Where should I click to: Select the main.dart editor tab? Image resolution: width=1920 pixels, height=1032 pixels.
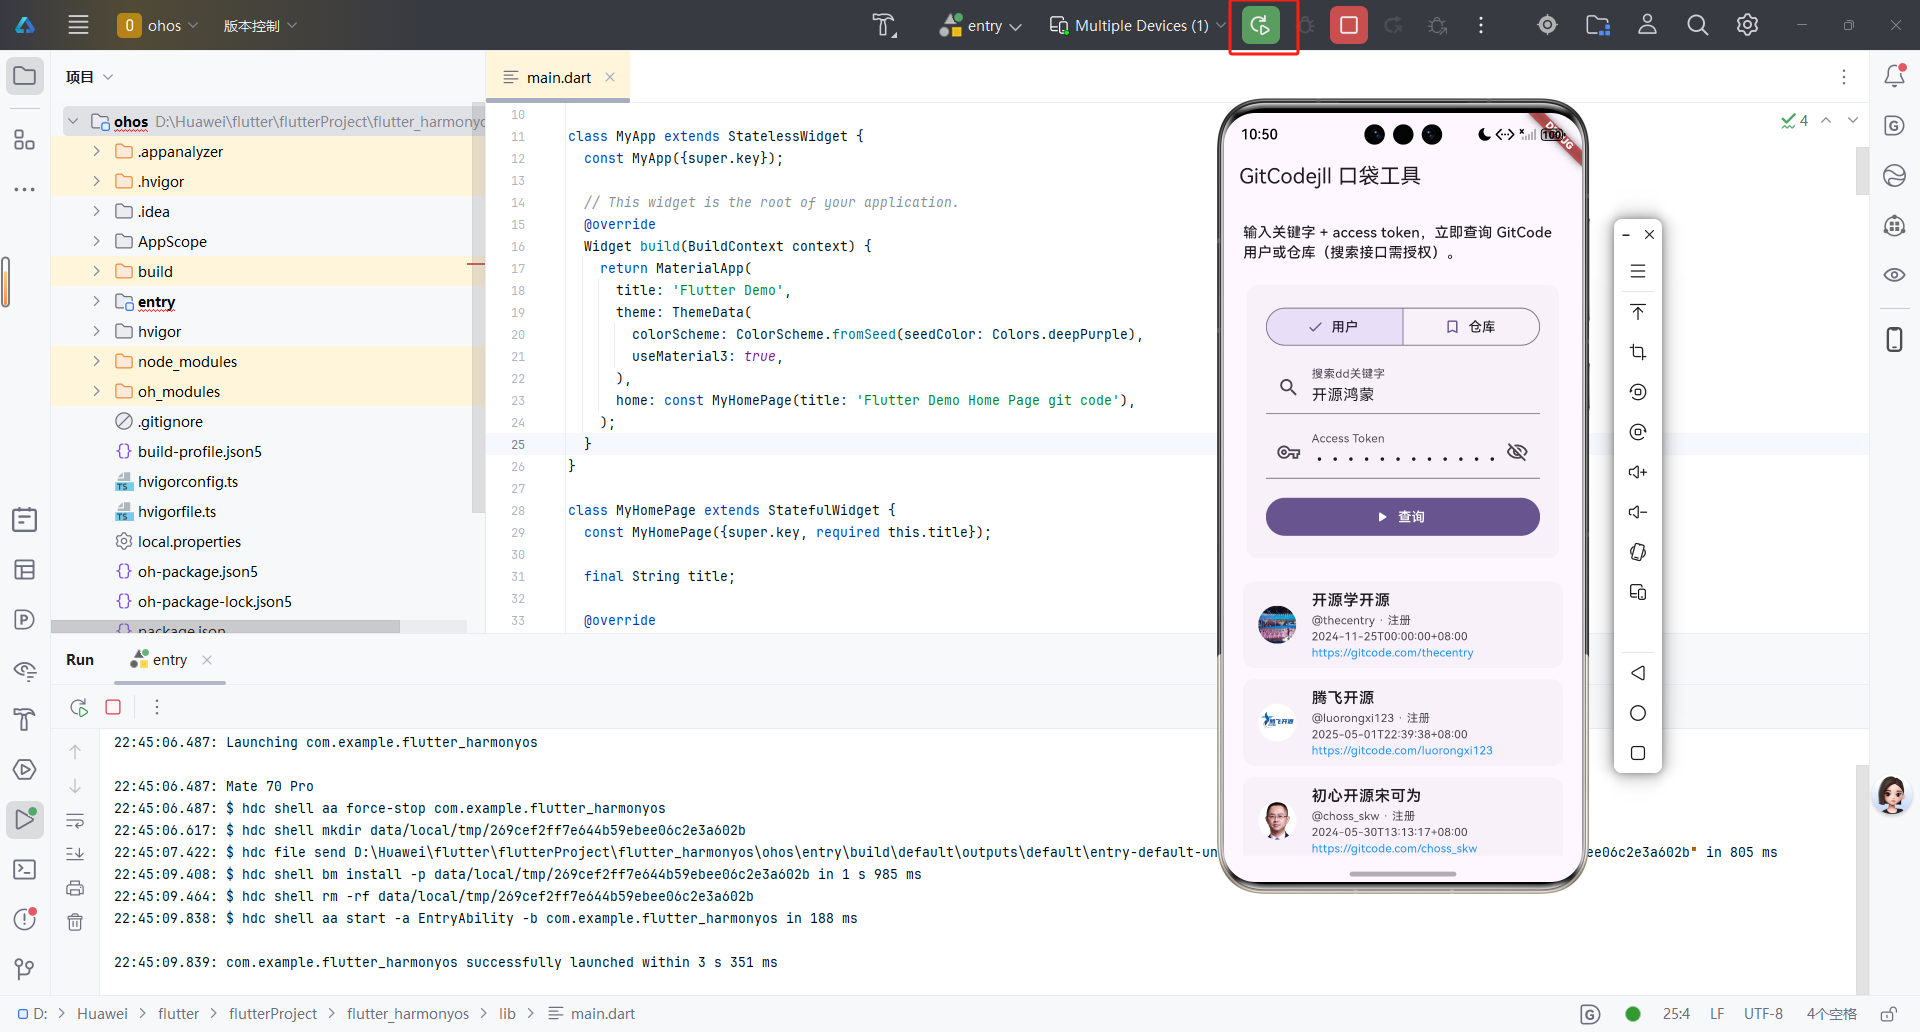(557, 77)
